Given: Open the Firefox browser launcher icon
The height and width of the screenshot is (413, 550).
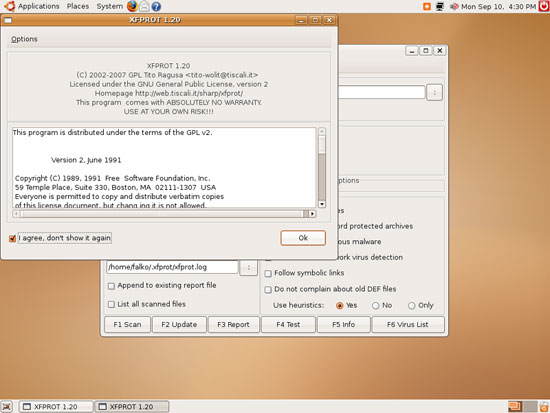Looking at the screenshot, I should point(132,6).
